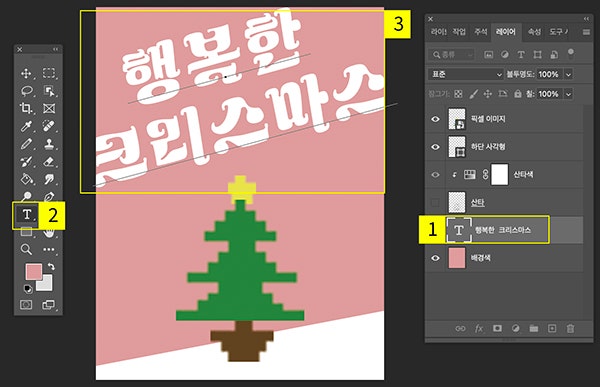Select the Crop tool
This screenshot has height=387, width=600.
26,108
